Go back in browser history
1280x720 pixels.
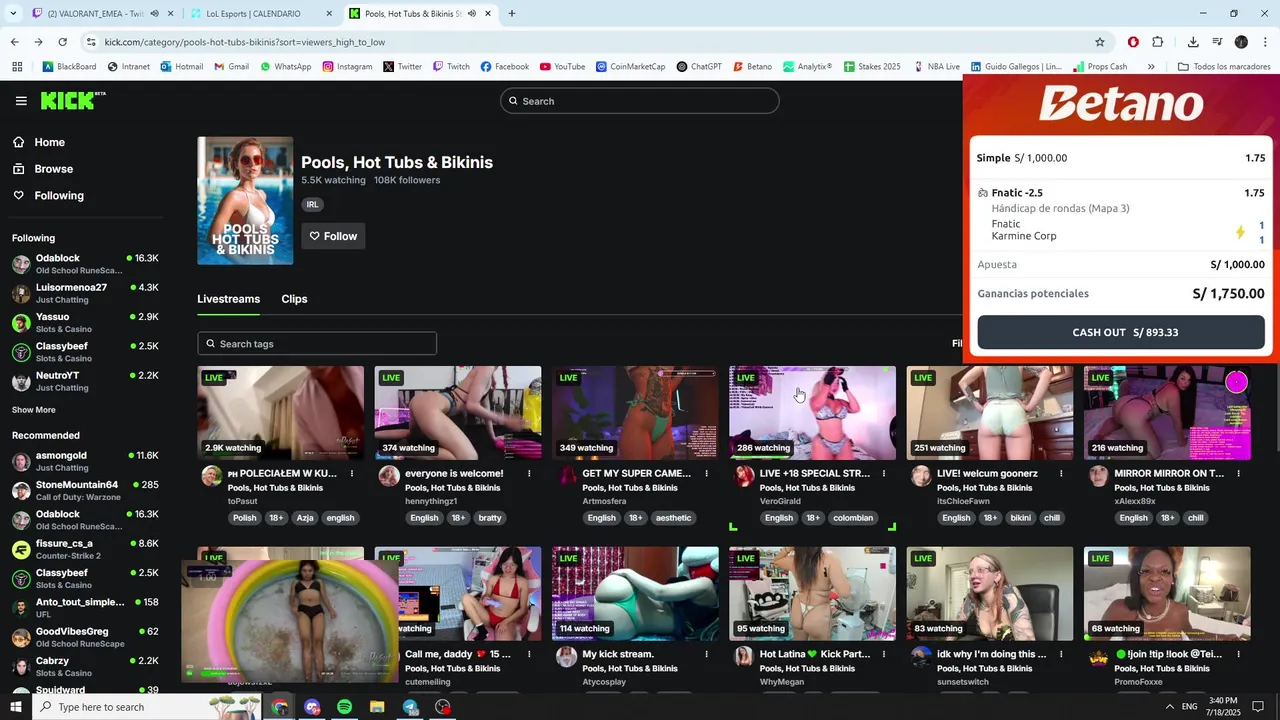14,42
